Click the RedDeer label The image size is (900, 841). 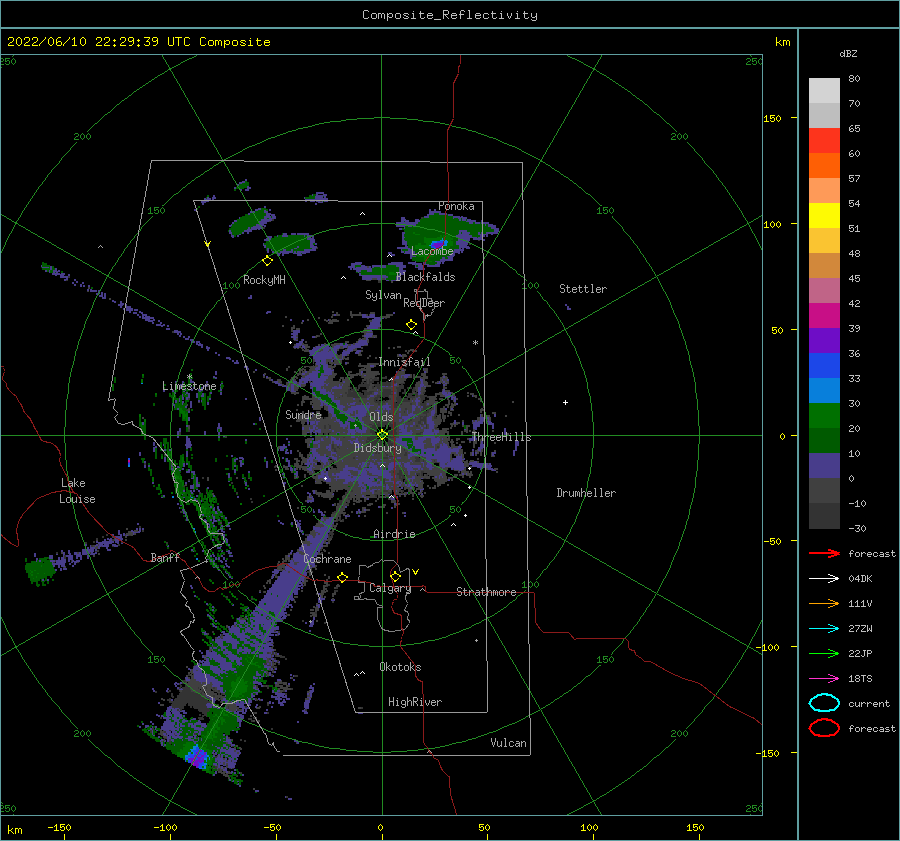point(424,303)
